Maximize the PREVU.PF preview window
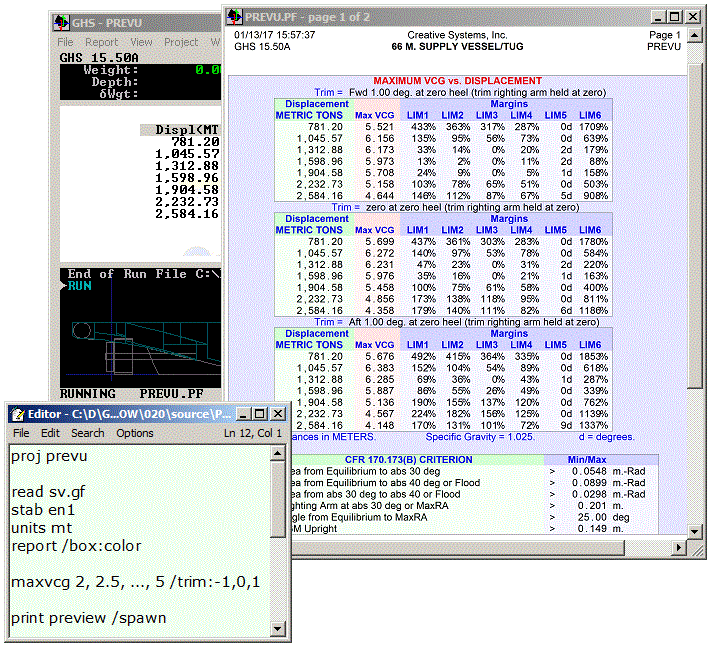 click(x=674, y=17)
